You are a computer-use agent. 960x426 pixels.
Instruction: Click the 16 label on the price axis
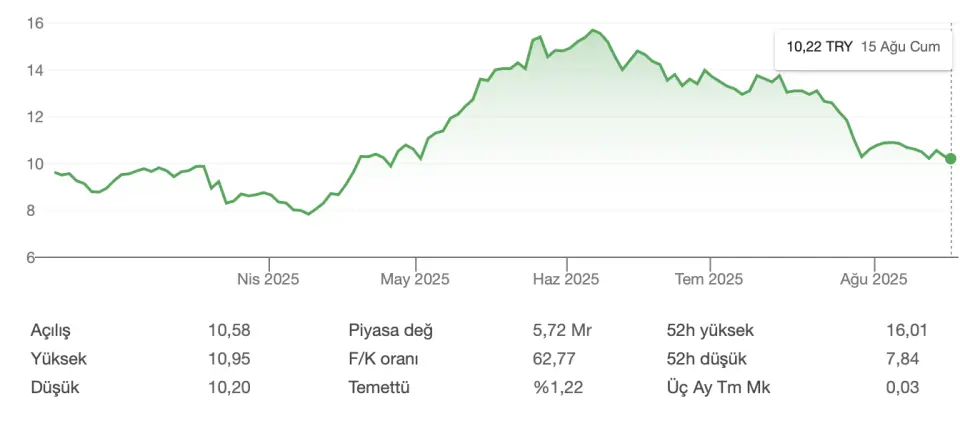pos(34,23)
